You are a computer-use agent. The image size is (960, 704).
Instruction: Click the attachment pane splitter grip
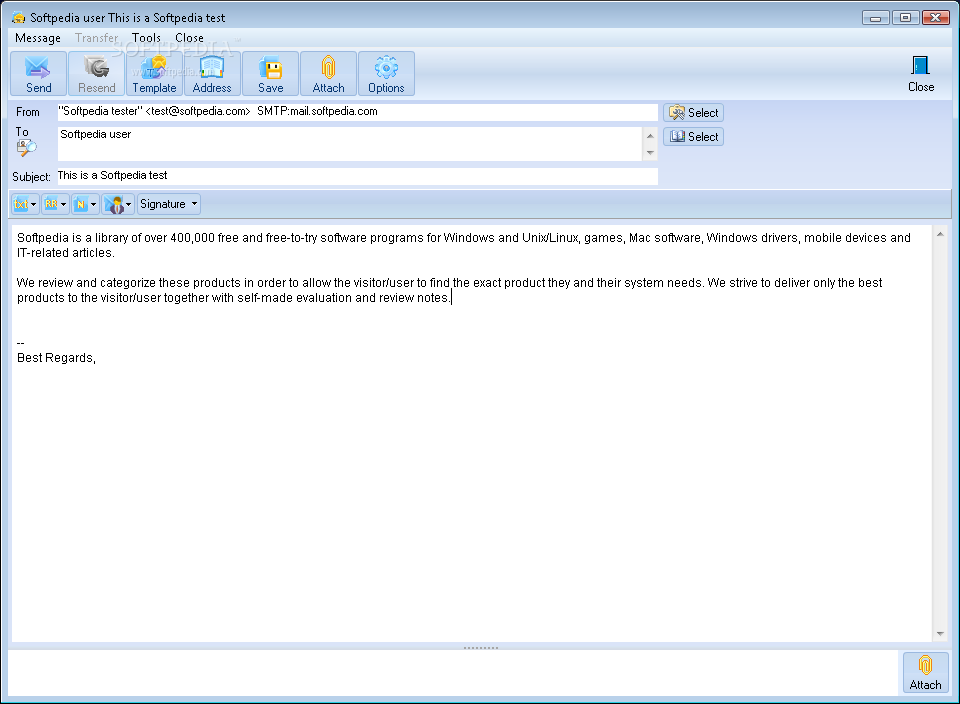pyautogui.click(x=481, y=647)
